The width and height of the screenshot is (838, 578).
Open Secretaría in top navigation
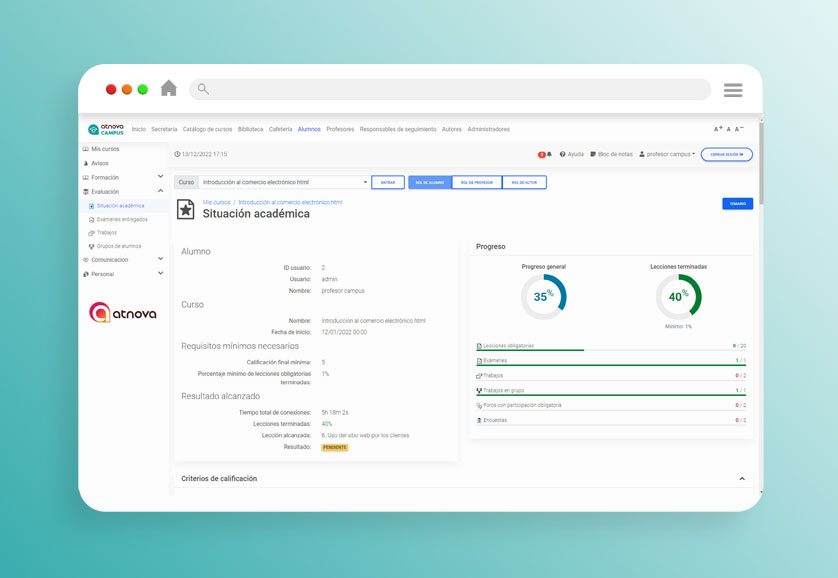[164, 129]
